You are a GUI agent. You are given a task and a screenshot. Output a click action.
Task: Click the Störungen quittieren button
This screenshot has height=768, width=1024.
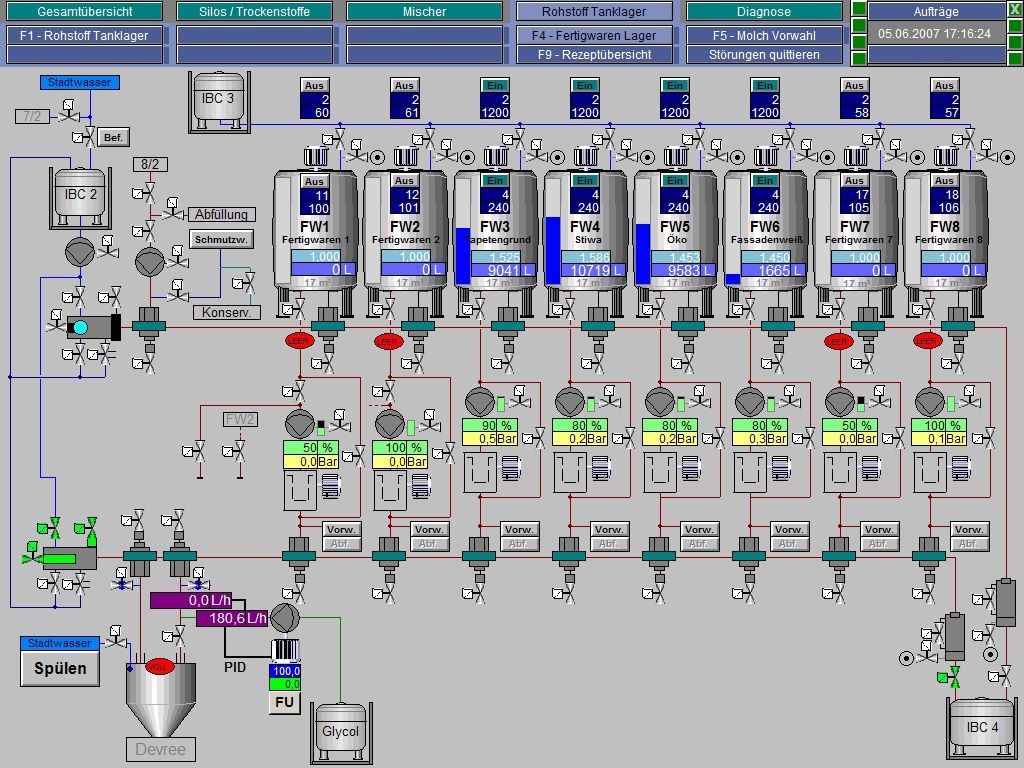coord(764,55)
